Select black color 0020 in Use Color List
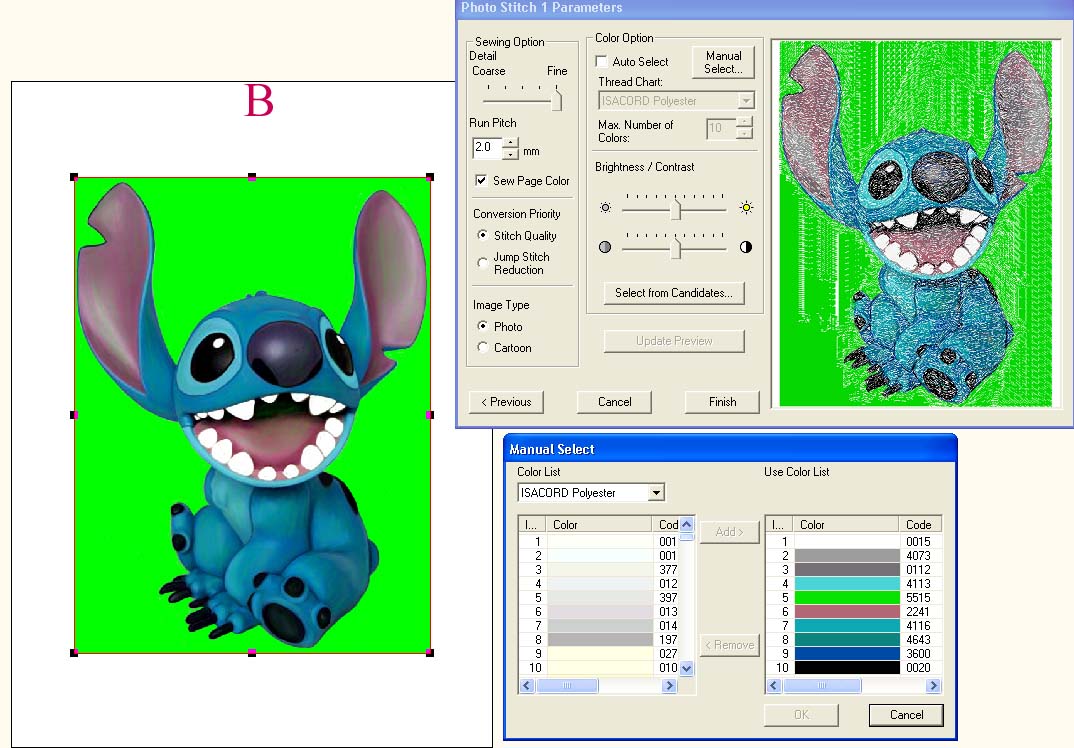 (853, 668)
